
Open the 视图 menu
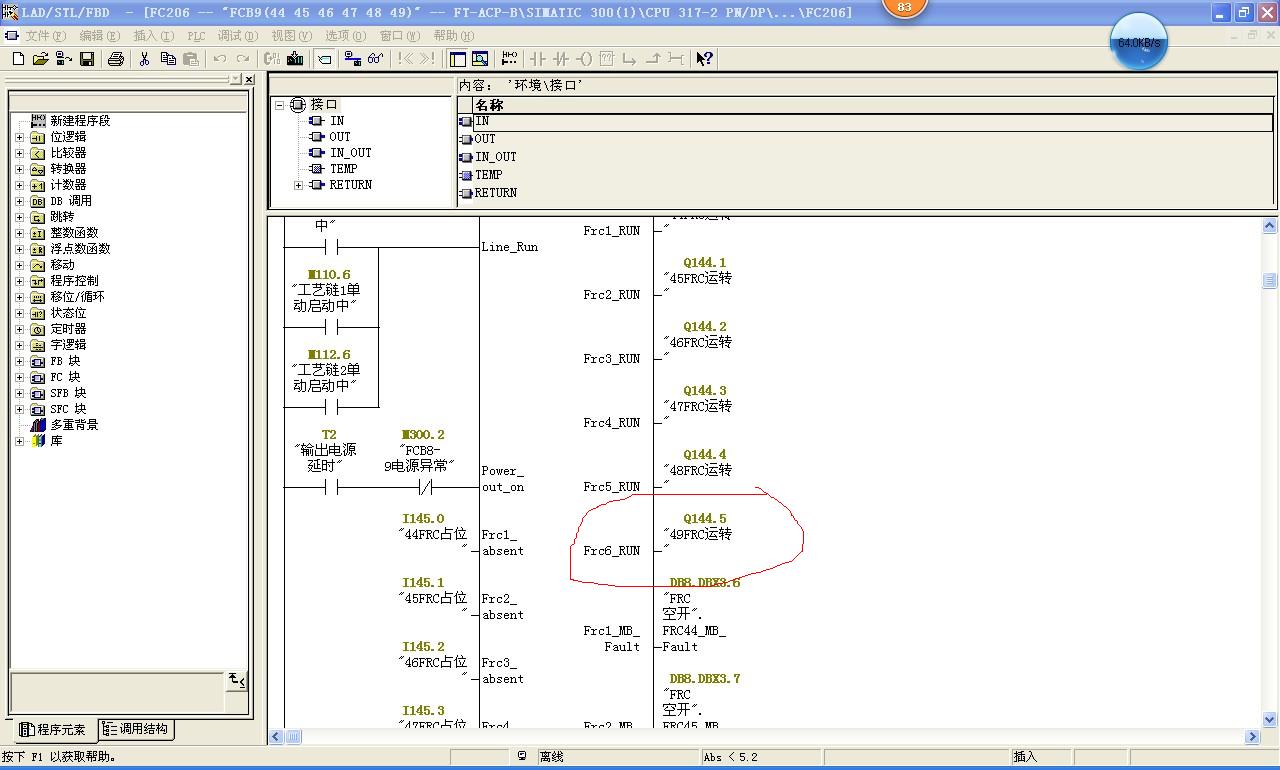[x=292, y=35]
